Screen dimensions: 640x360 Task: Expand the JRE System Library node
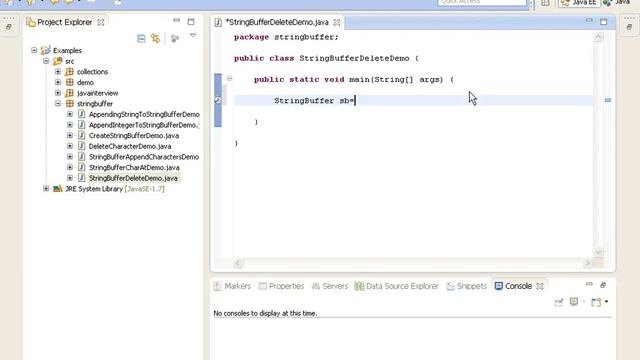tap(46, 189)
